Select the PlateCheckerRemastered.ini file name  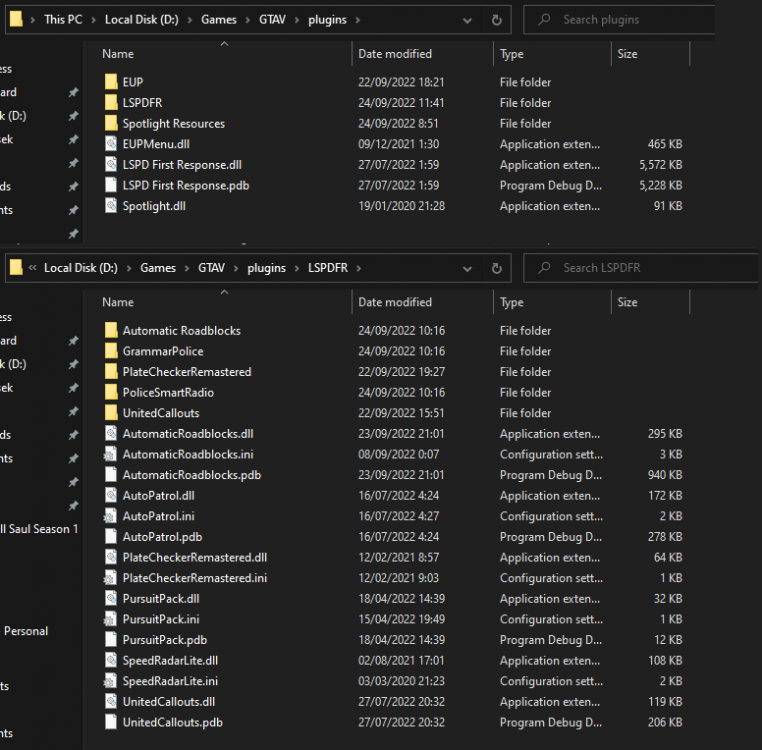pos(195,578)
